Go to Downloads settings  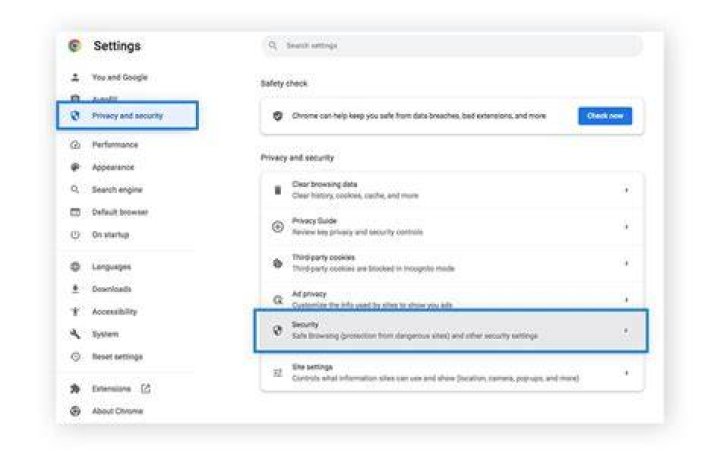click(x=112, y=289)
